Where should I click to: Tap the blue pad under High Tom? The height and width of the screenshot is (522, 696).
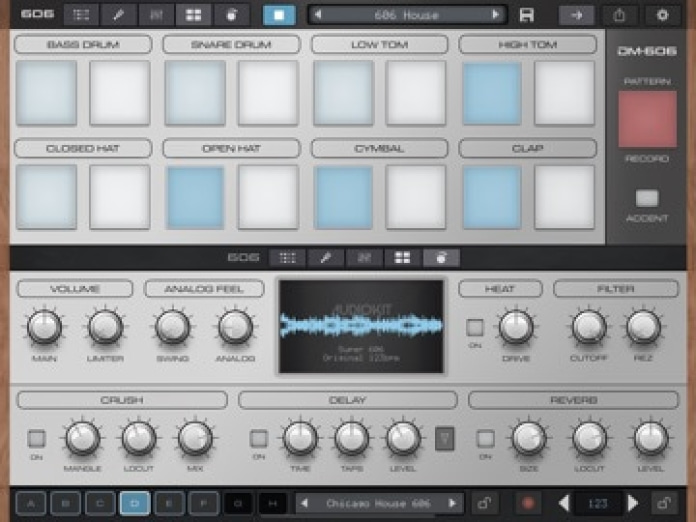click(492, 93)
